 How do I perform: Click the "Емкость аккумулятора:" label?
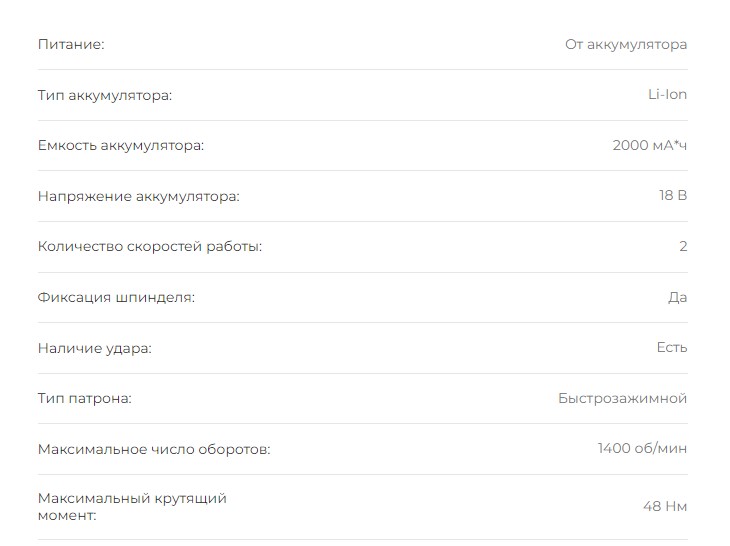point(121,146)
